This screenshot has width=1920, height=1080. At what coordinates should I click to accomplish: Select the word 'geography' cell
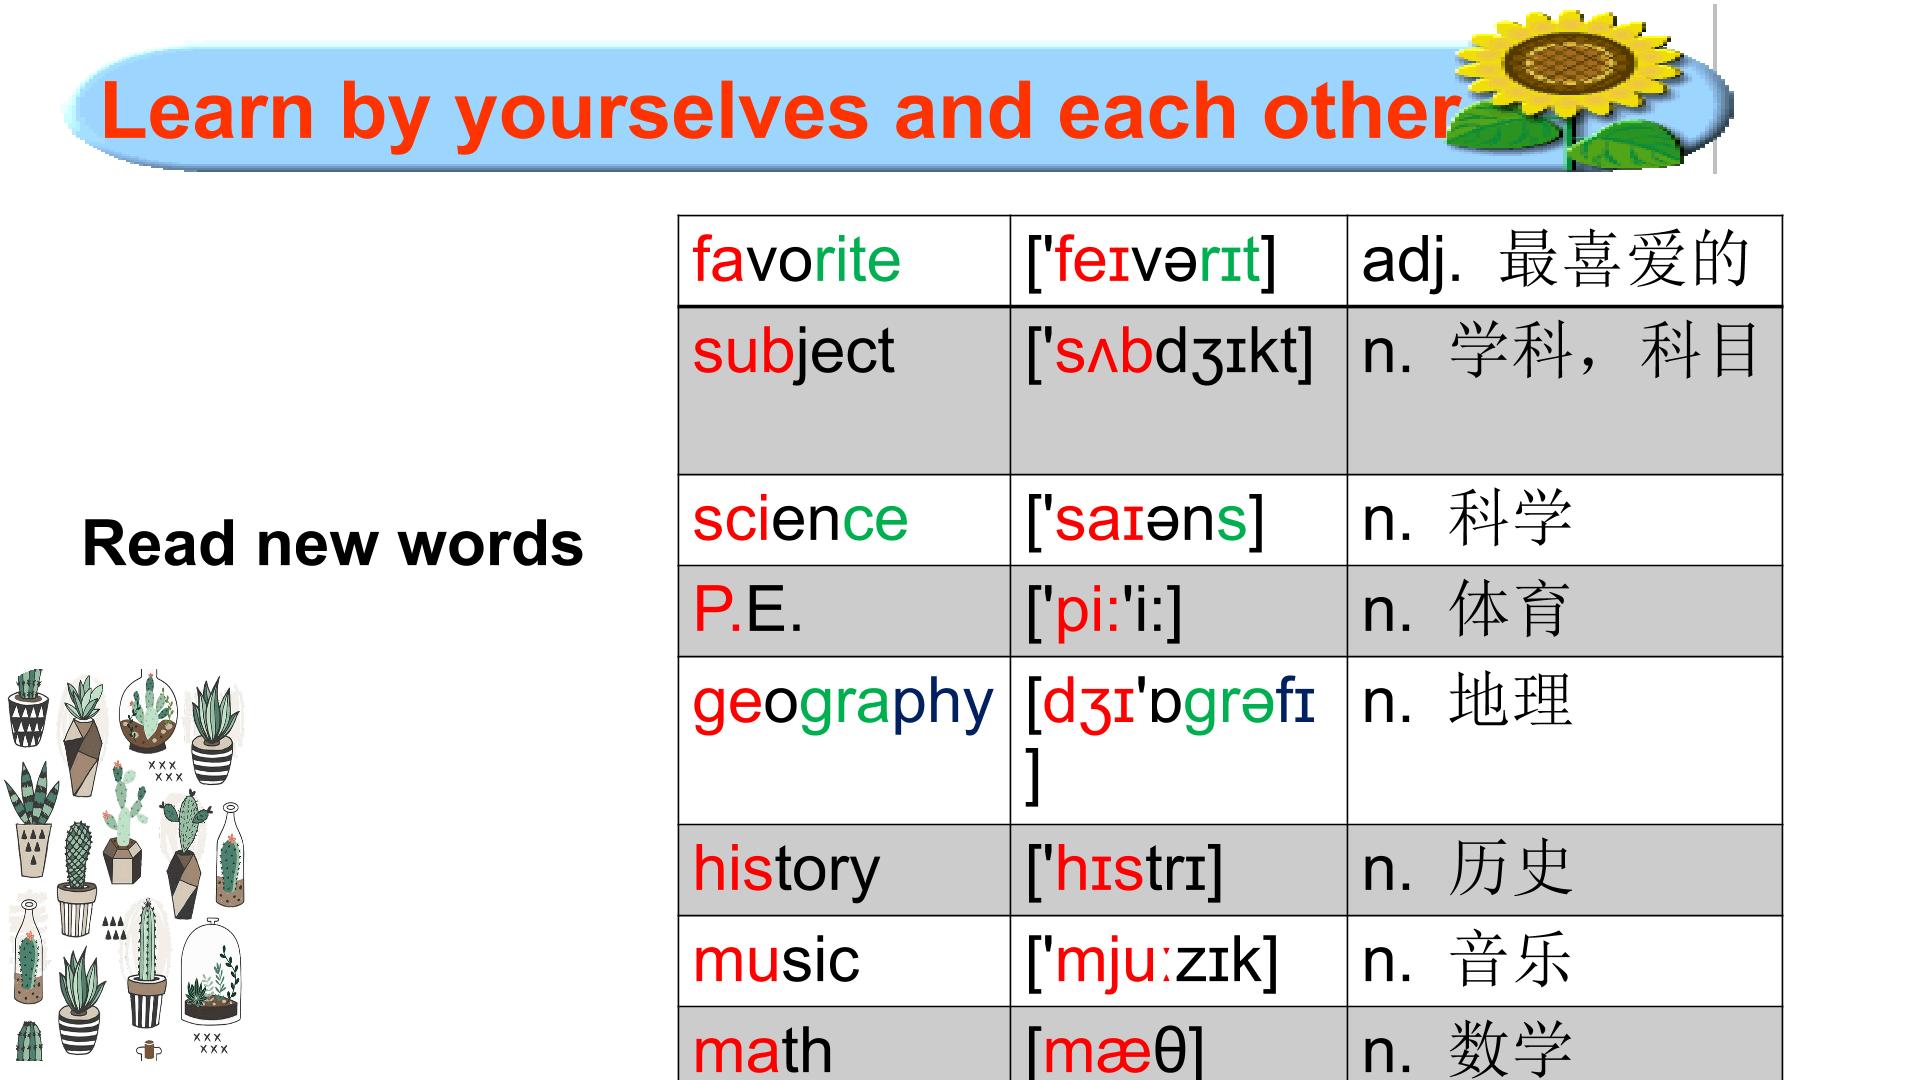coord(844,740)
